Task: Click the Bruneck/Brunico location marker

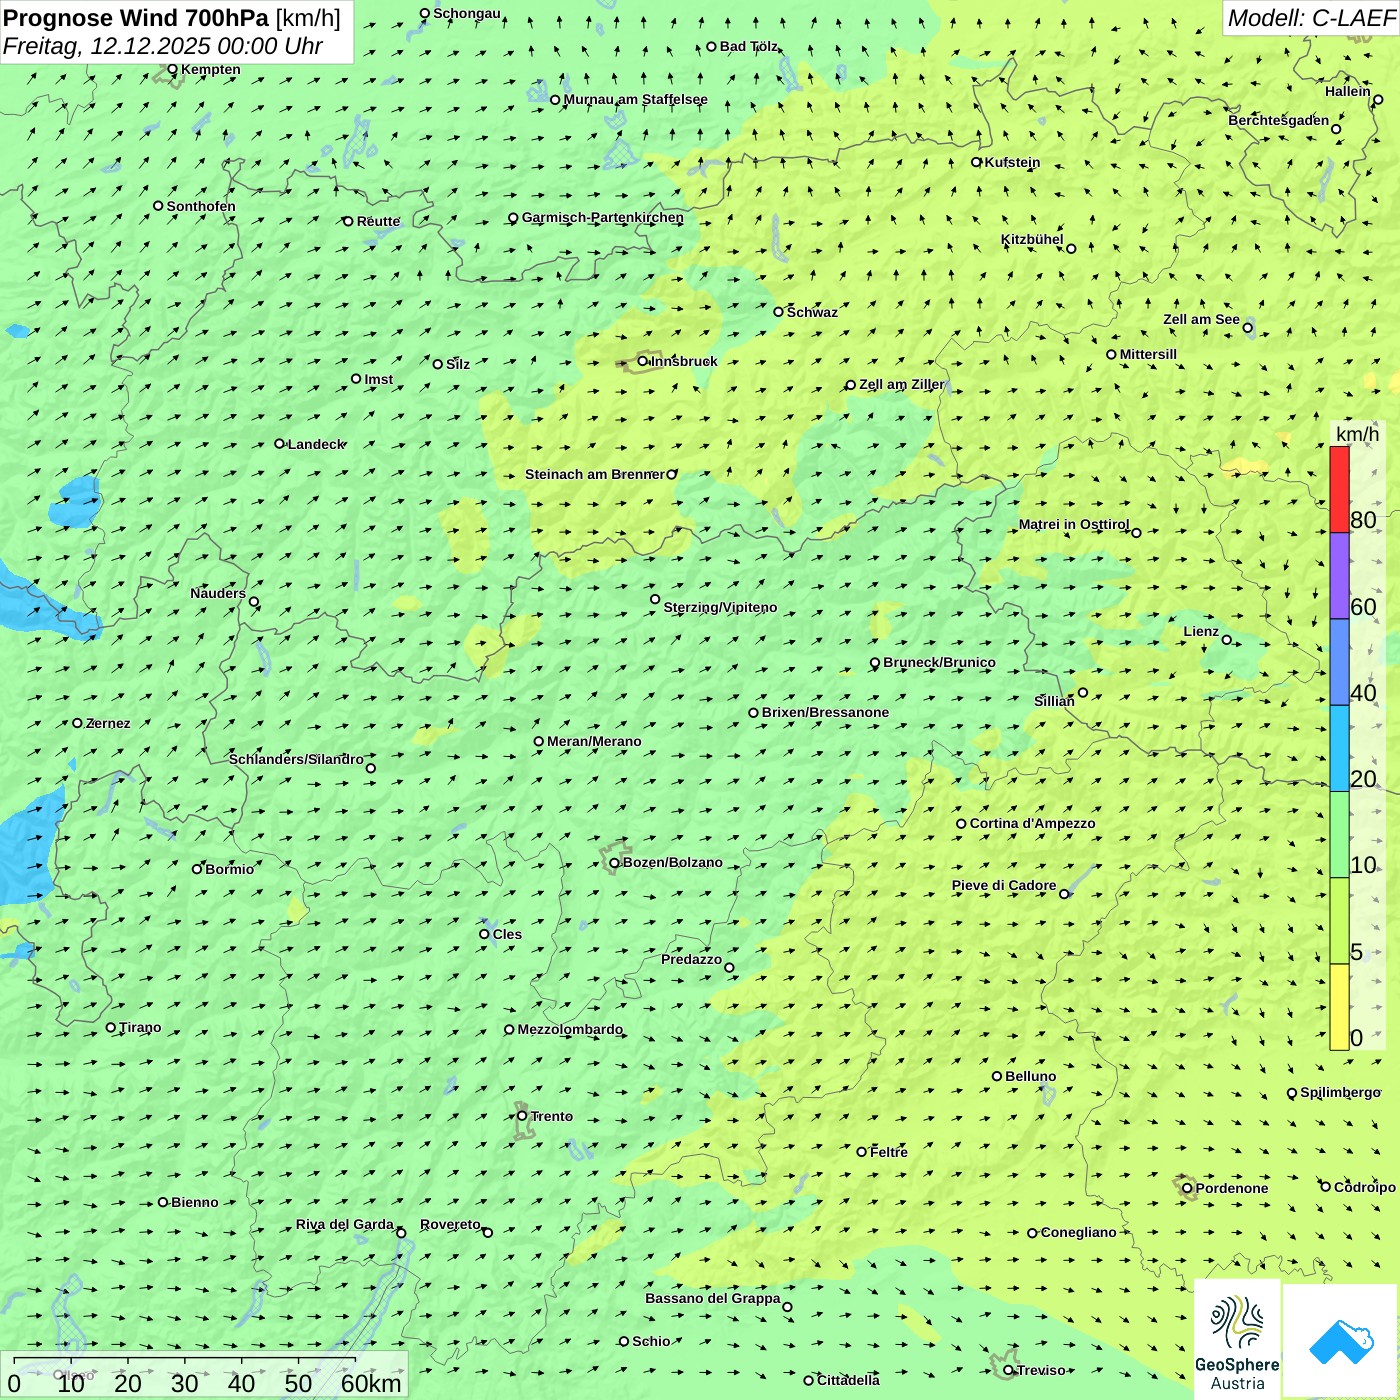Action: coord(875,663)
